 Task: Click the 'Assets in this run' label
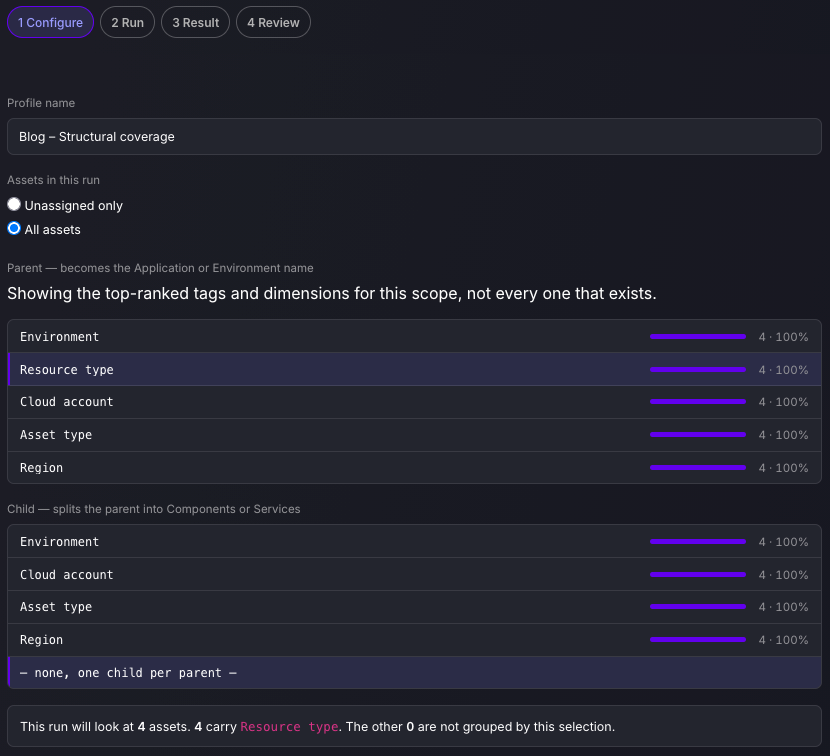point(53,180)
